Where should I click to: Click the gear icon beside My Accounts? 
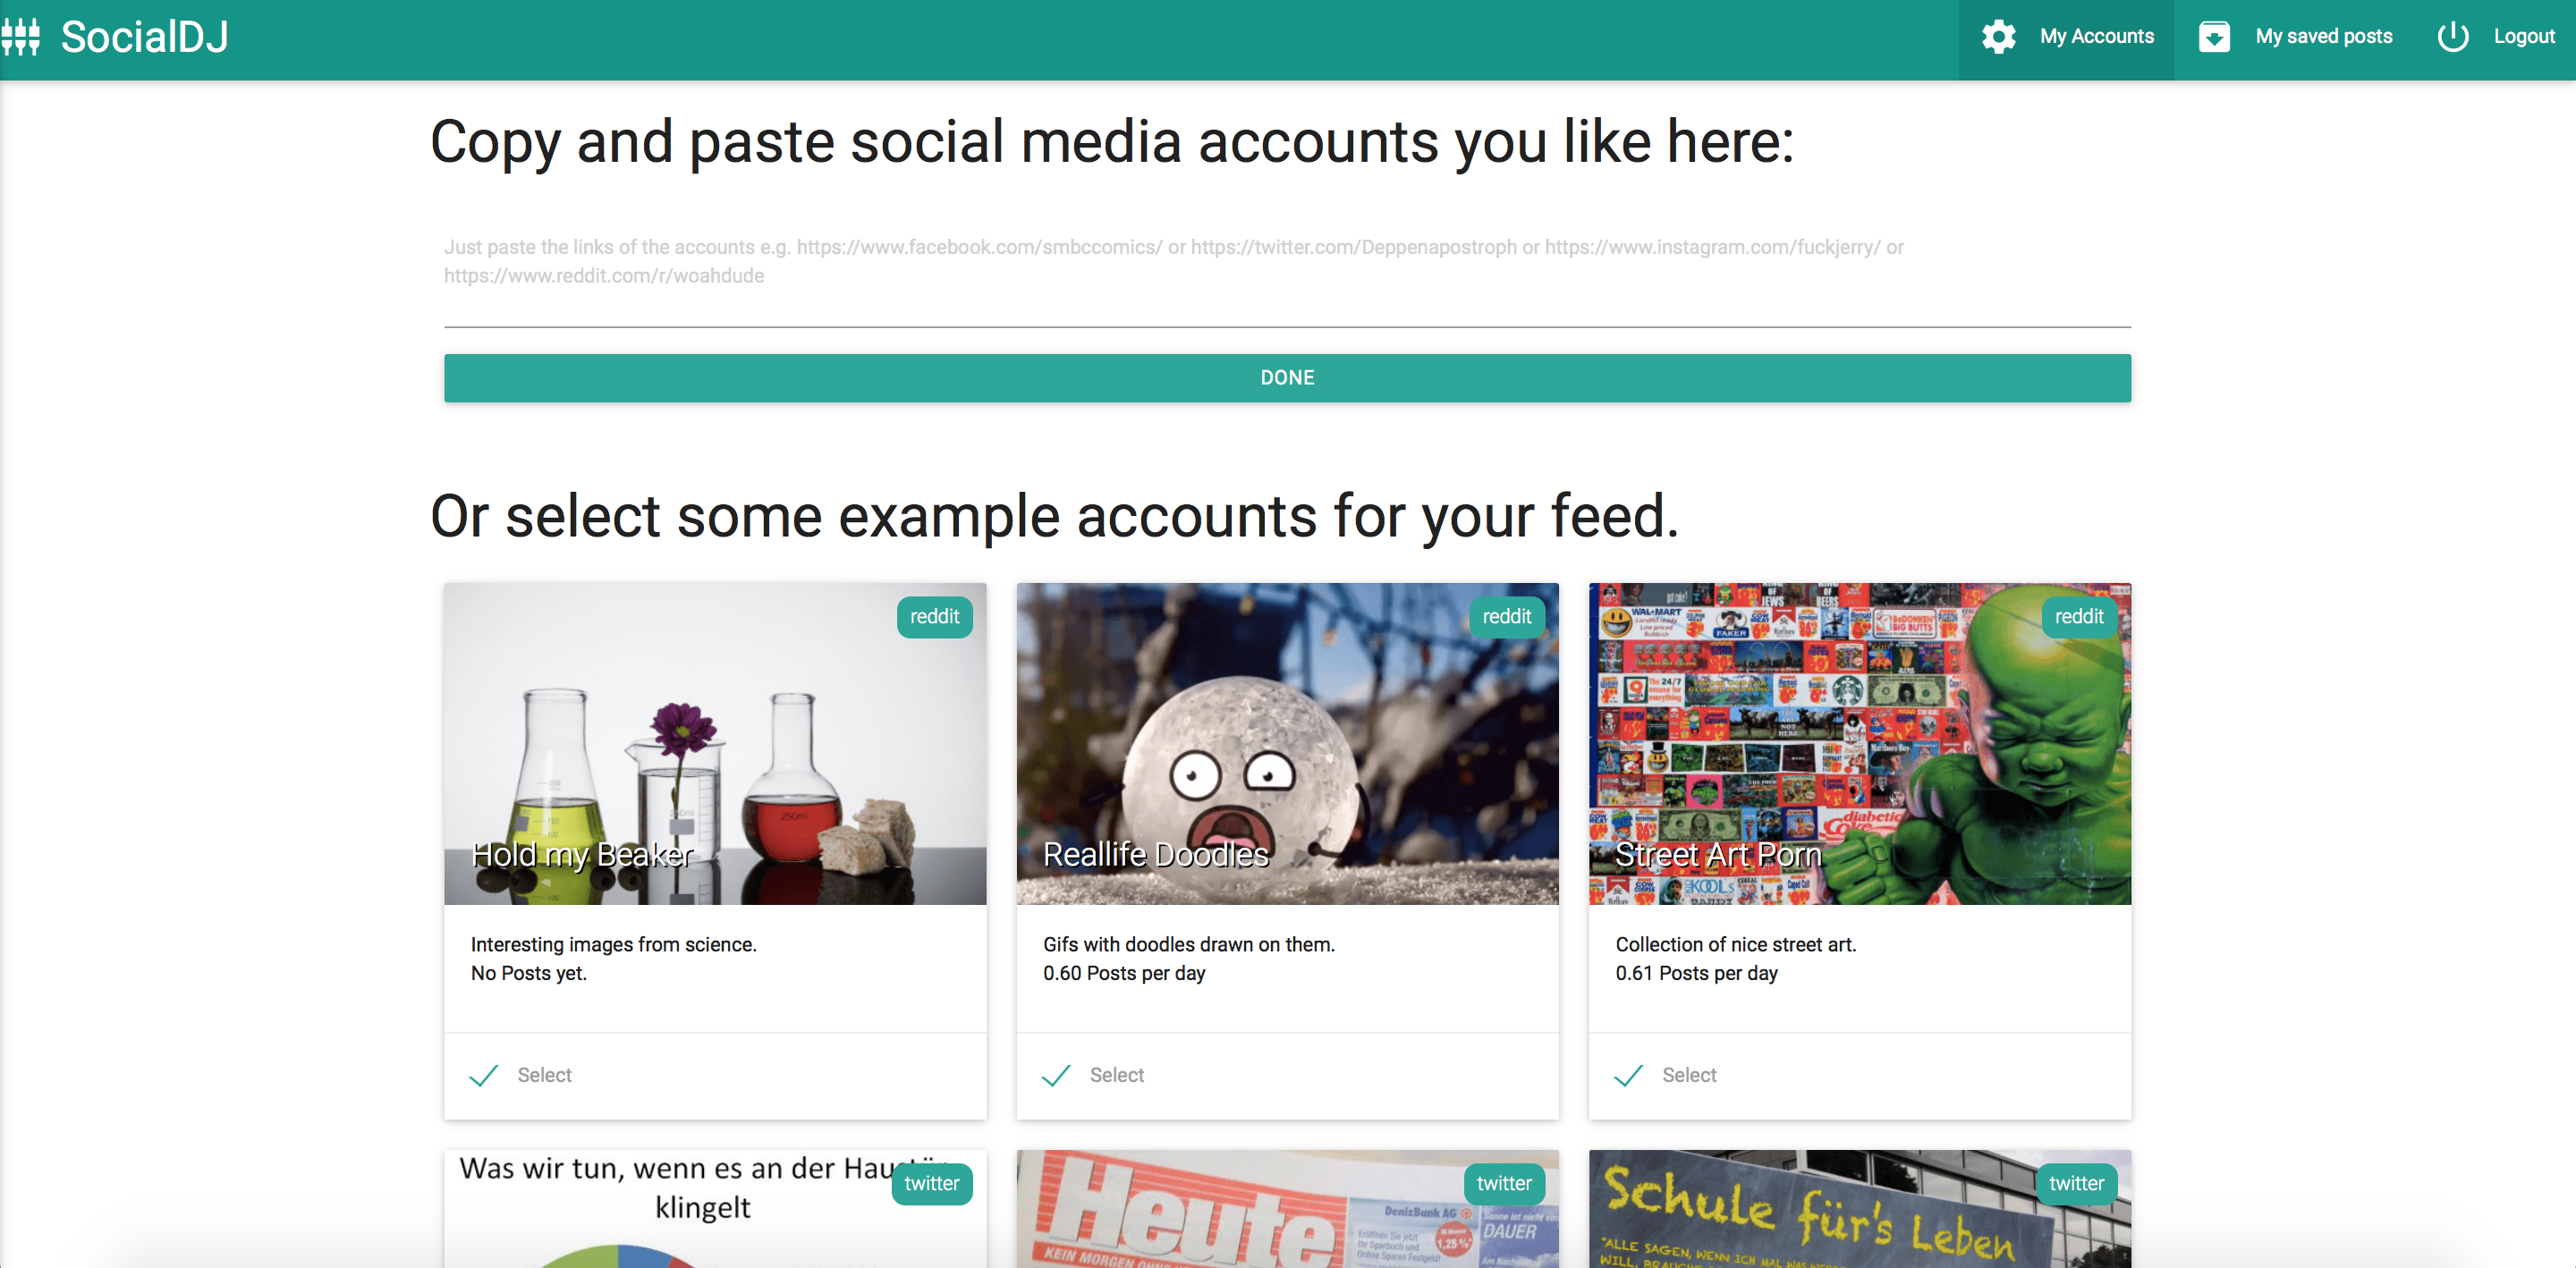1998,37
